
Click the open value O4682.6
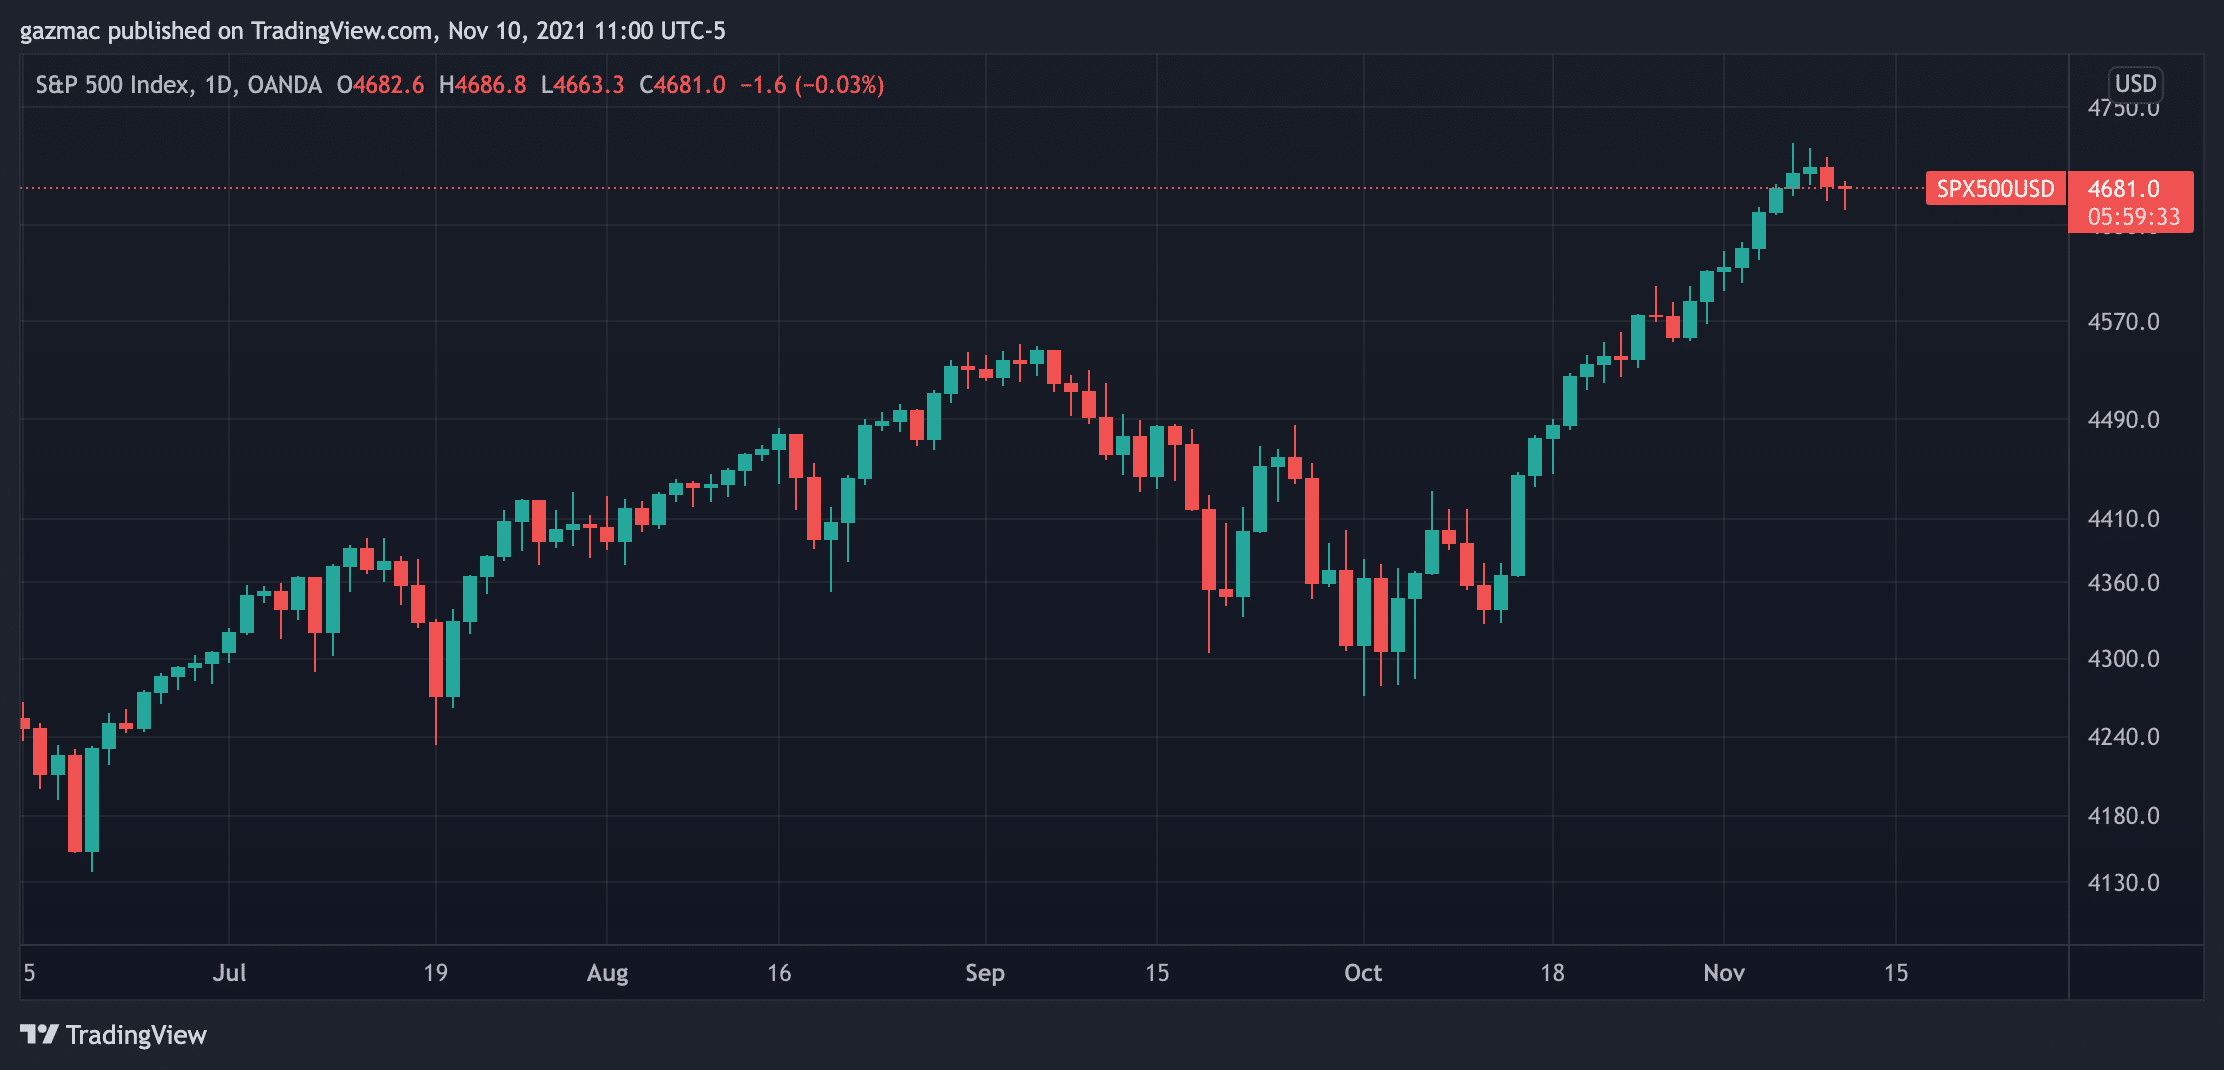(380, 85)
